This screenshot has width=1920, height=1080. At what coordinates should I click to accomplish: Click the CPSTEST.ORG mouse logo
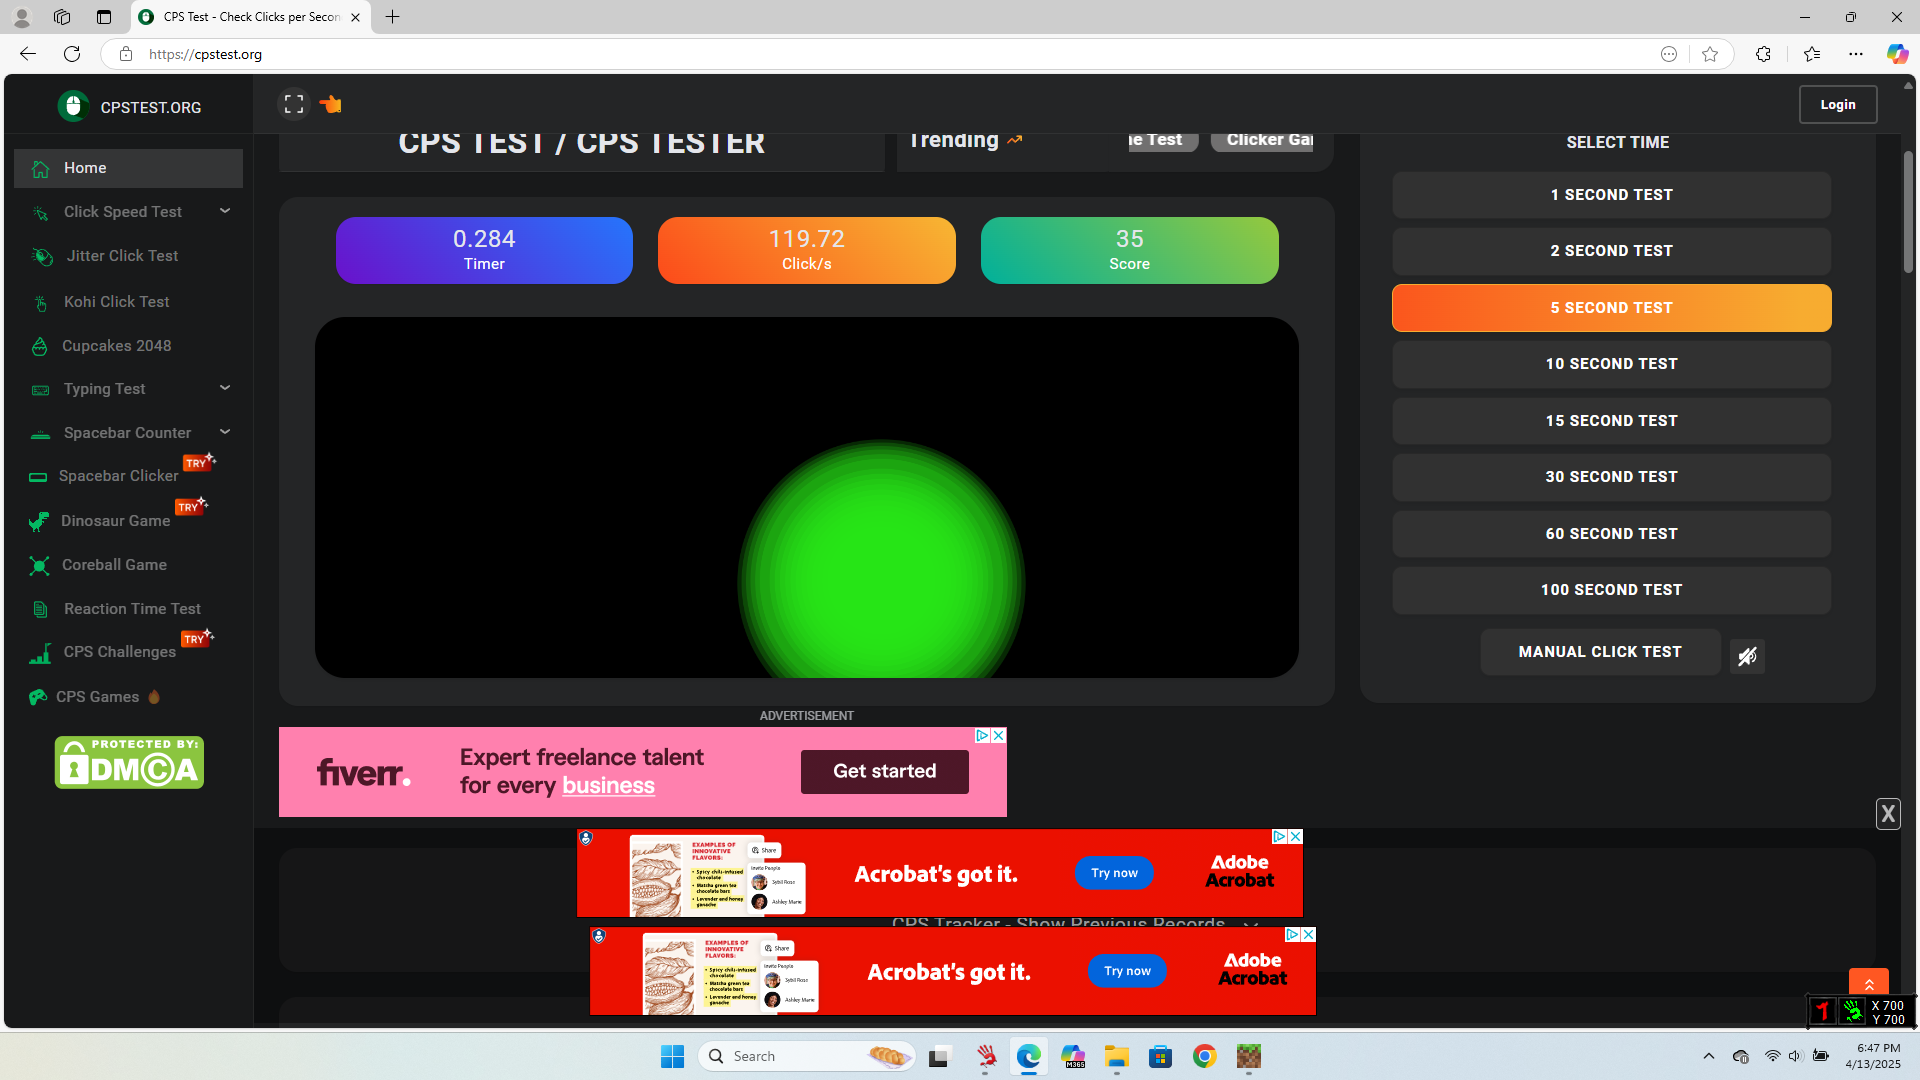tap(73, 106)
